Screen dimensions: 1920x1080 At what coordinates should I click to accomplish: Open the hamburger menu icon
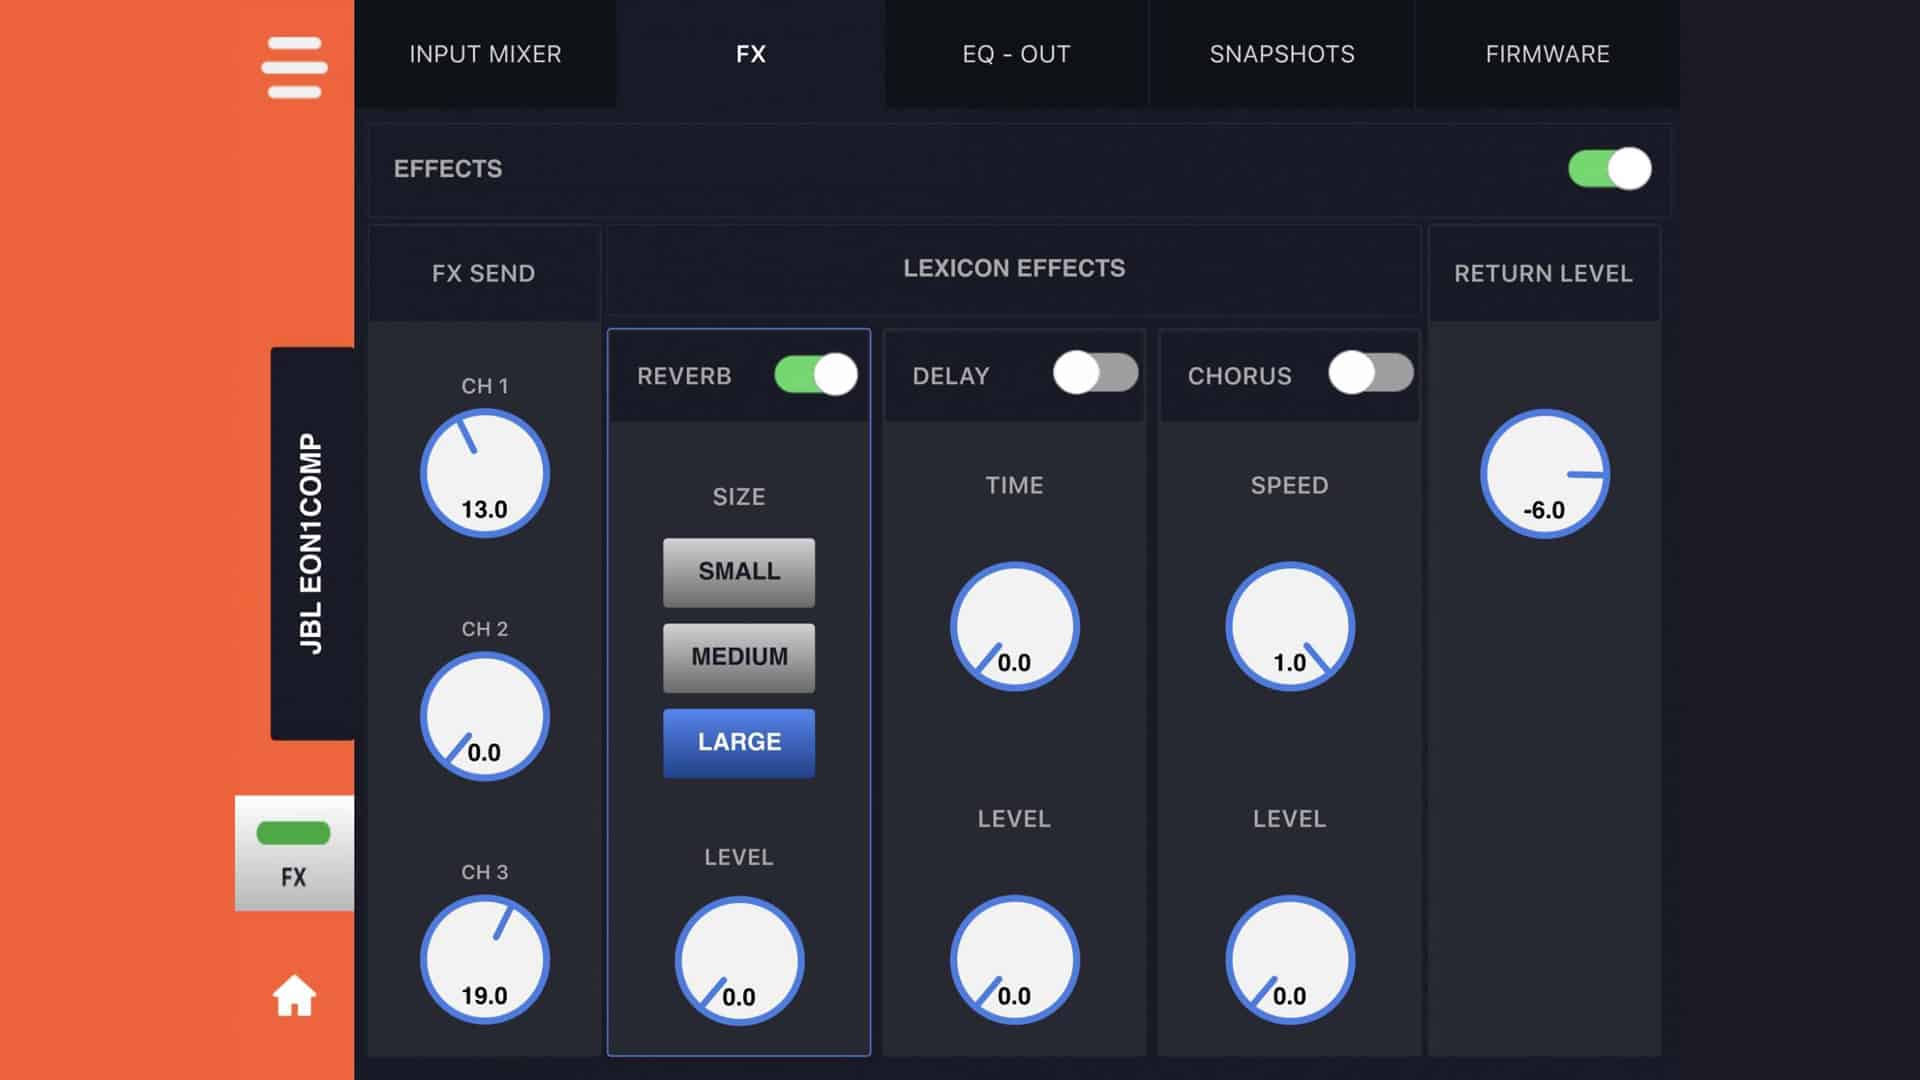(x=294, y=67)
